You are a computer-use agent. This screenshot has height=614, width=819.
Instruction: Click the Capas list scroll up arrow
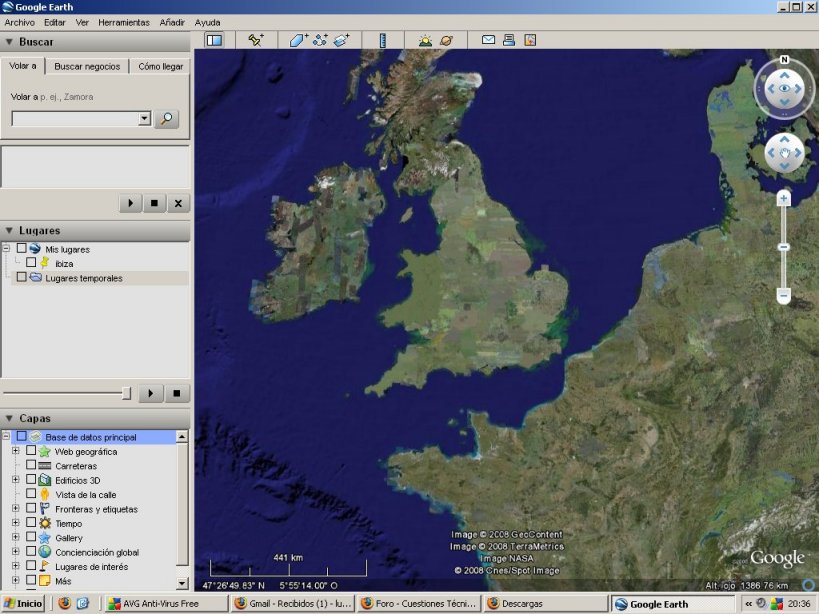[182, 436]
